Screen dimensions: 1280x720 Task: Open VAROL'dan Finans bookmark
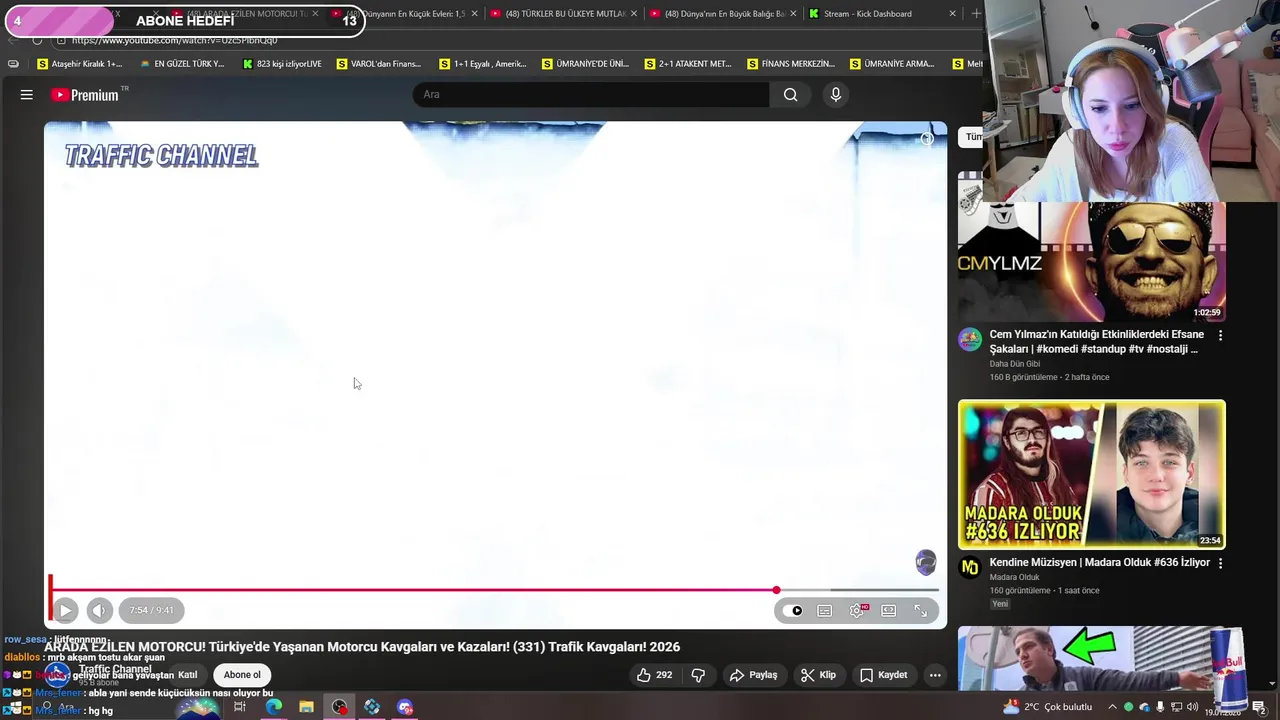pyautogui.click(x=379, y=64)
